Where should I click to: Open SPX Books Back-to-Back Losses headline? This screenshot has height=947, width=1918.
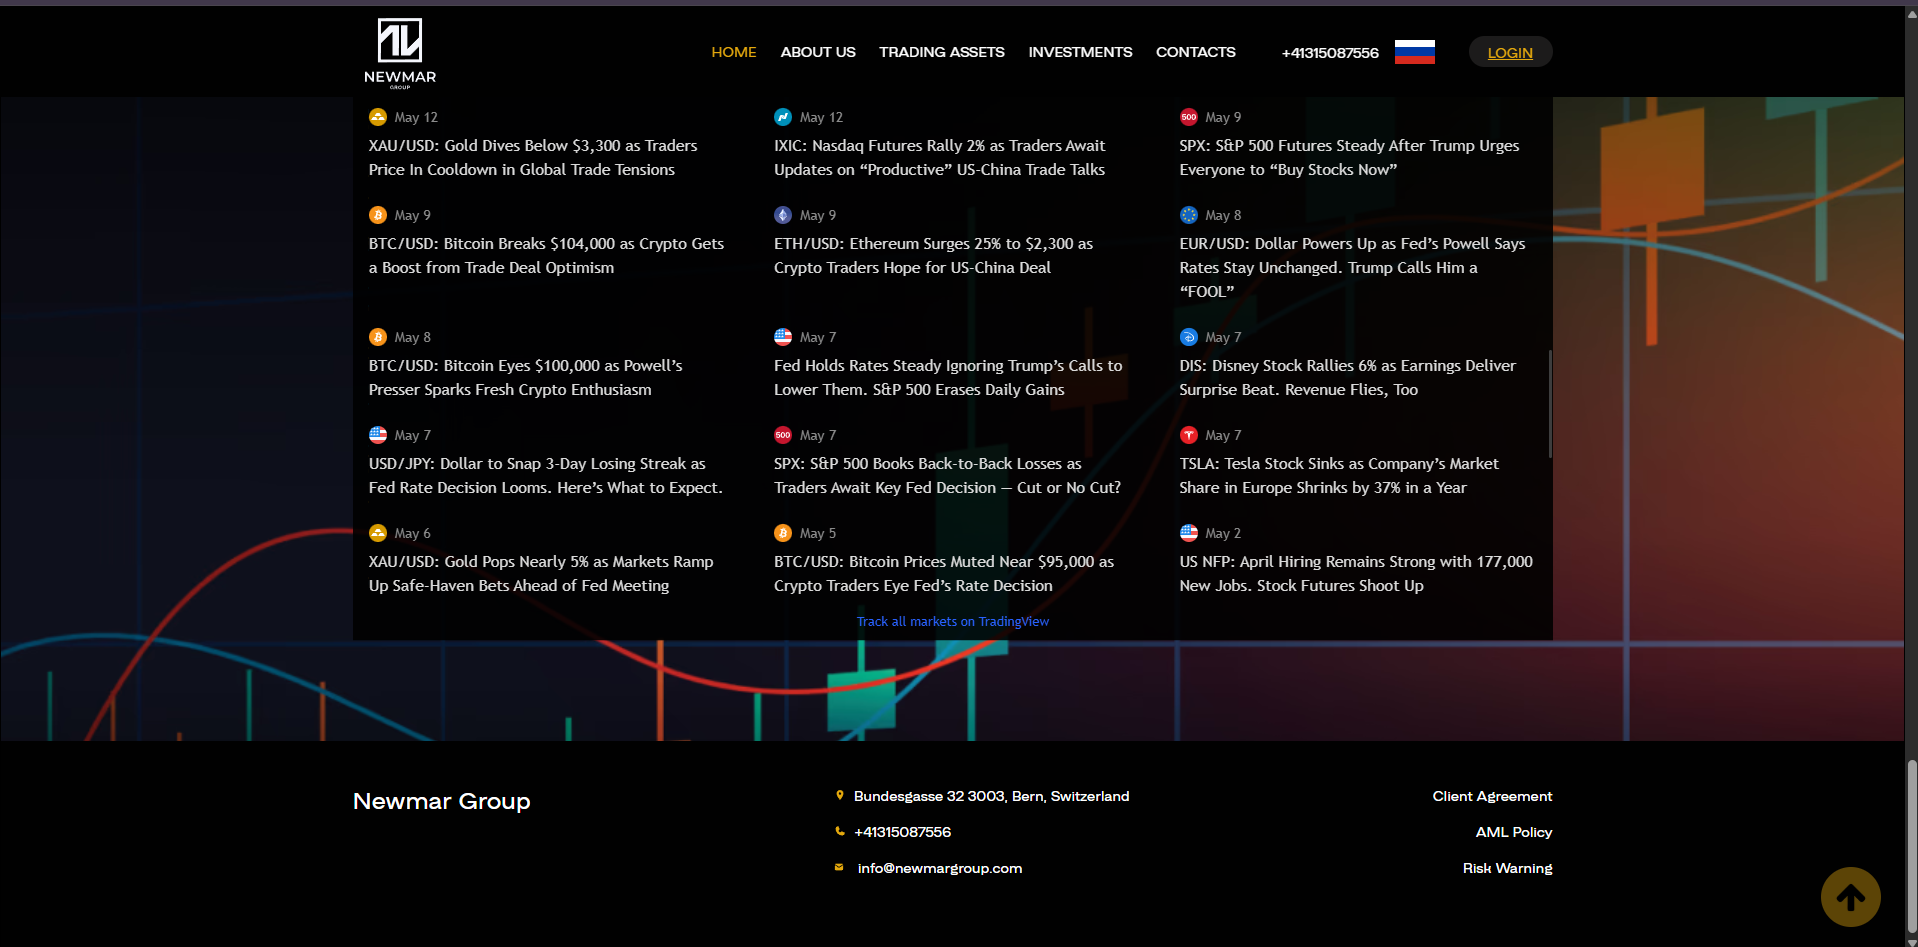click(x=947, y=476)
